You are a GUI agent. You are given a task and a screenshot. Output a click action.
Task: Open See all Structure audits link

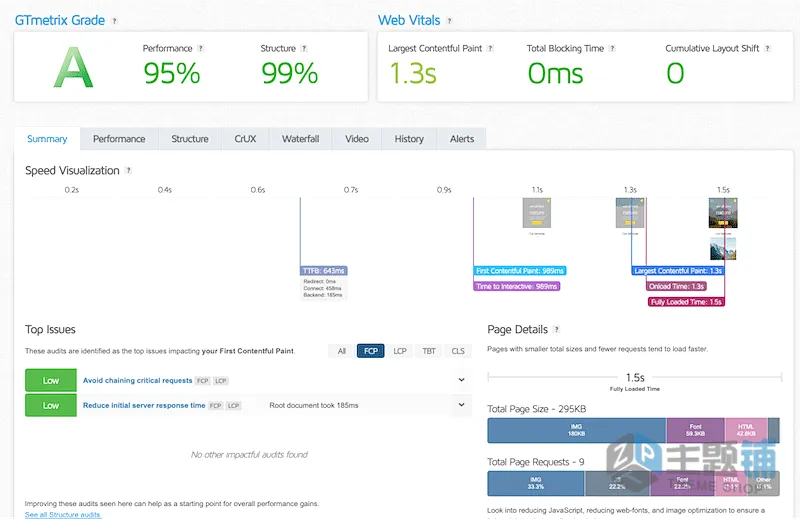pos(63,514)
